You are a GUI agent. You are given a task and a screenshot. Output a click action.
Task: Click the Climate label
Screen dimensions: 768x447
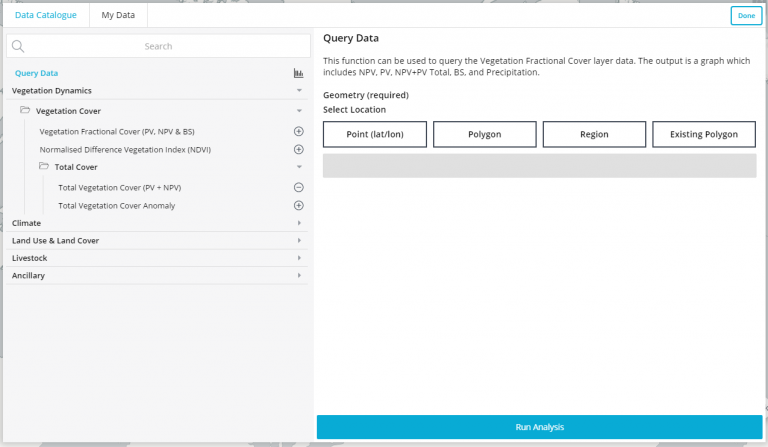pyautogui.click(x=26, y=223)
